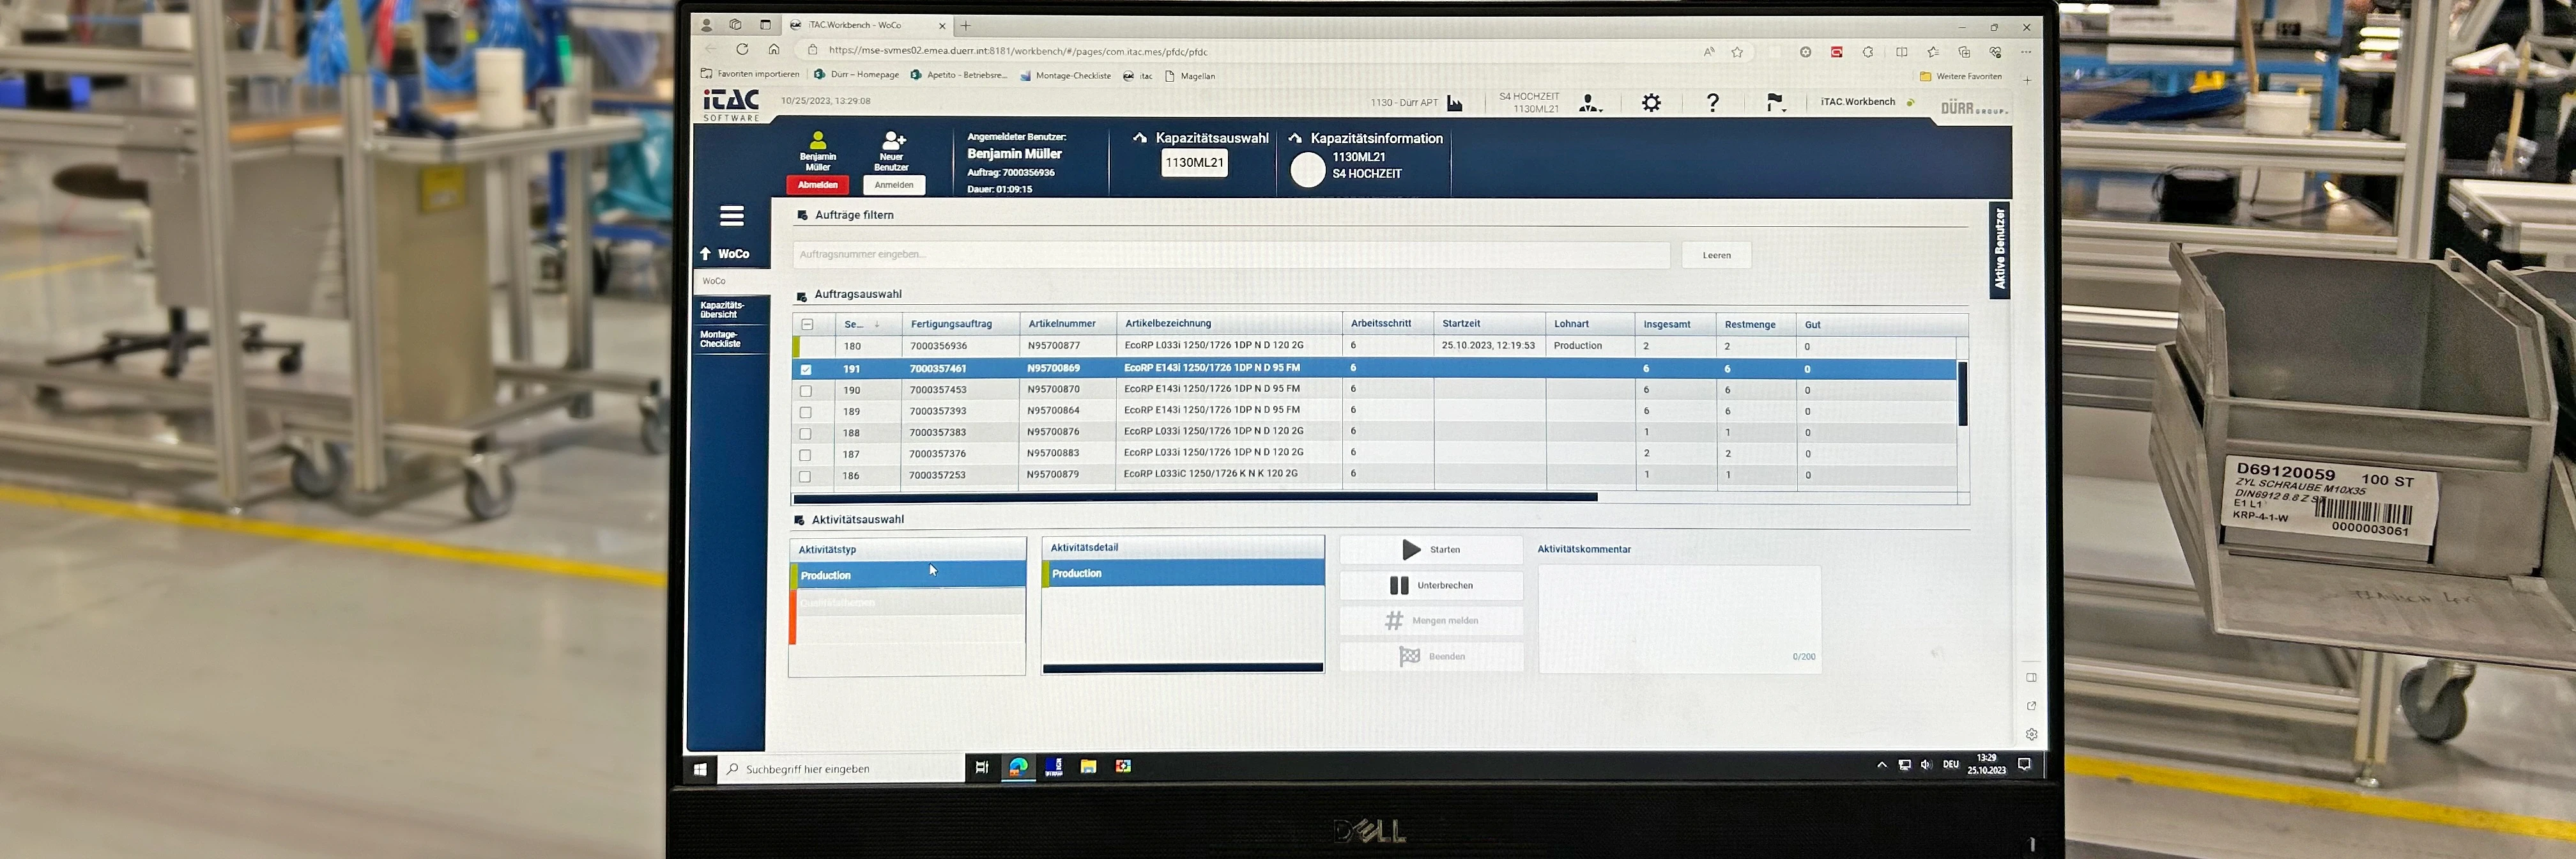Click the Leeren button
The image size is (2576, 859).
(x=1716, y=255)
